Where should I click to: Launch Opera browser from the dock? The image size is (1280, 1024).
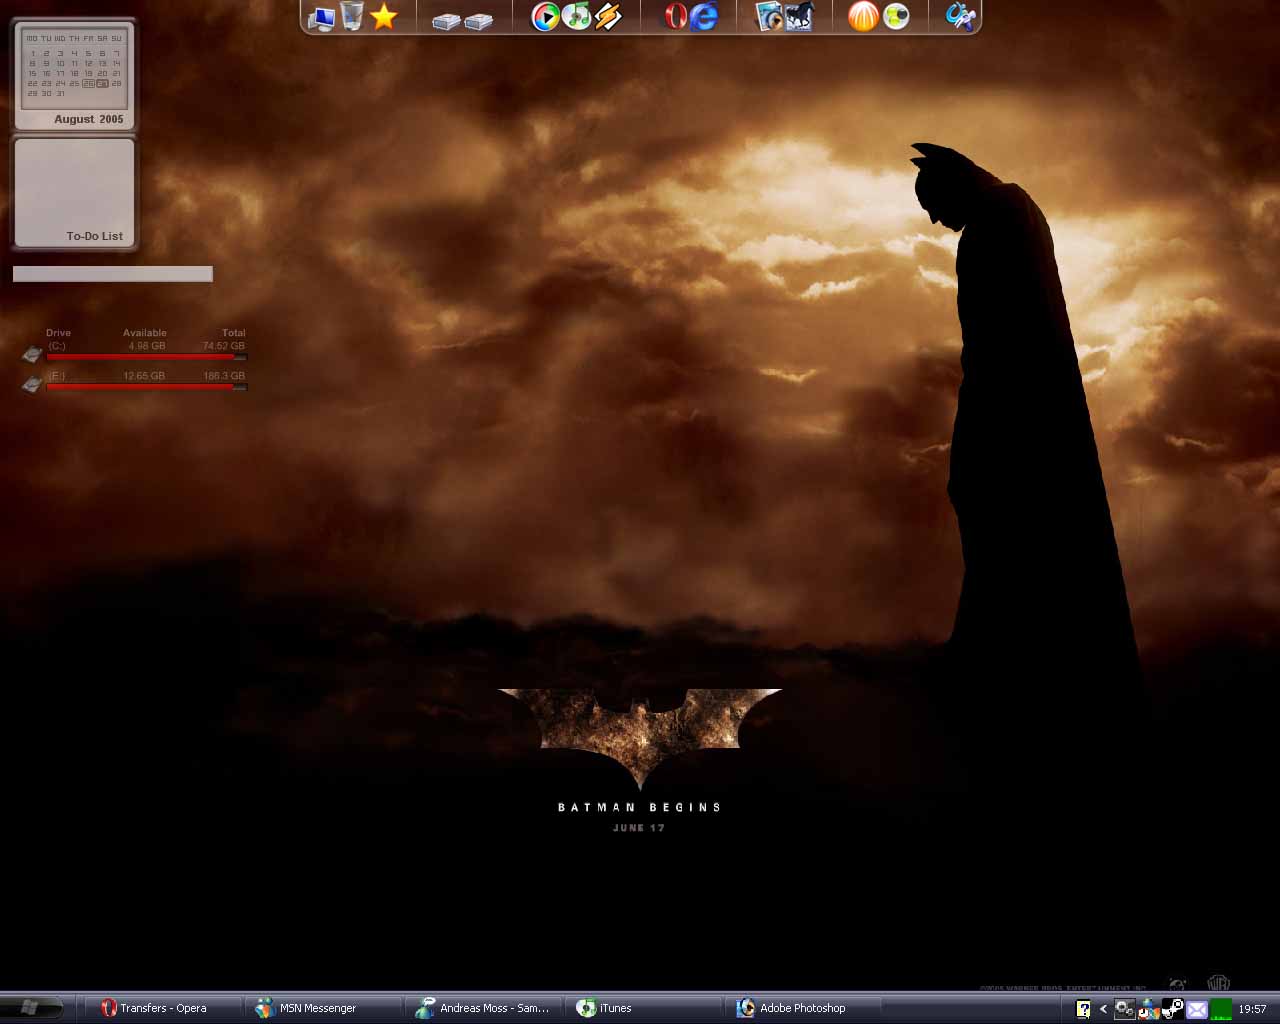tap(675, 16)
